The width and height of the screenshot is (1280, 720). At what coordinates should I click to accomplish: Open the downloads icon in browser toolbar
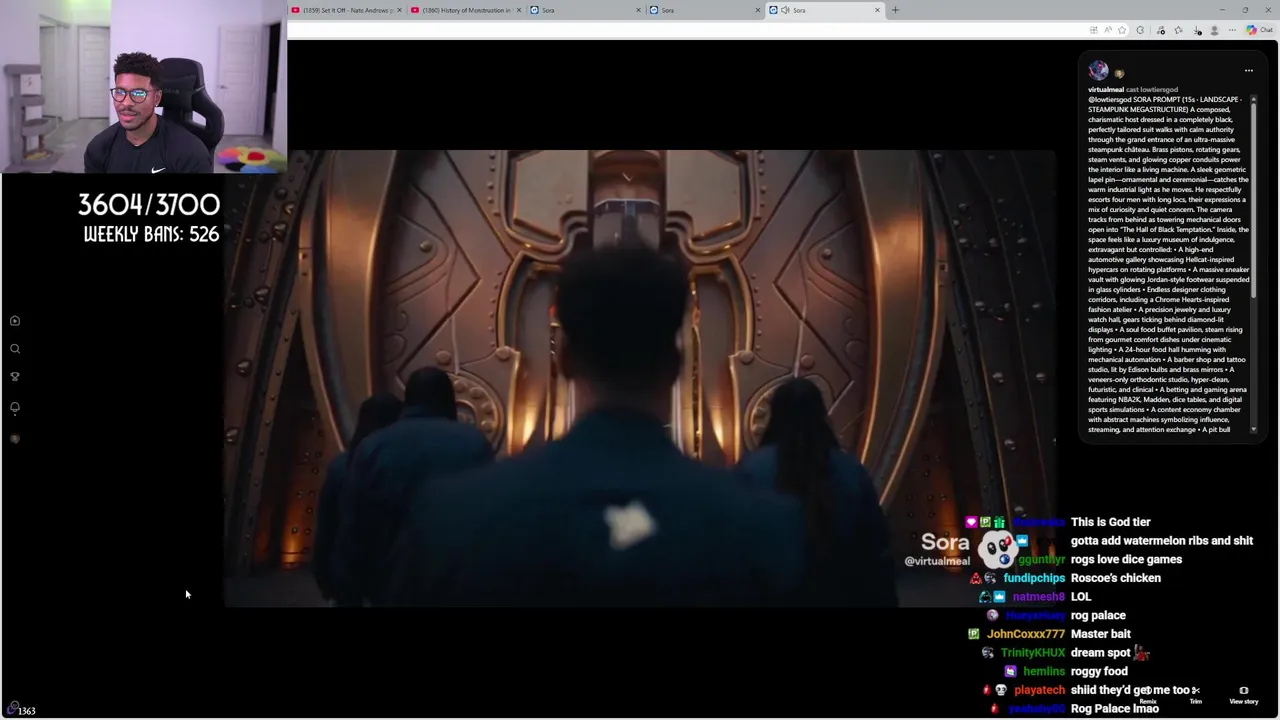(x=1198, y=30)
